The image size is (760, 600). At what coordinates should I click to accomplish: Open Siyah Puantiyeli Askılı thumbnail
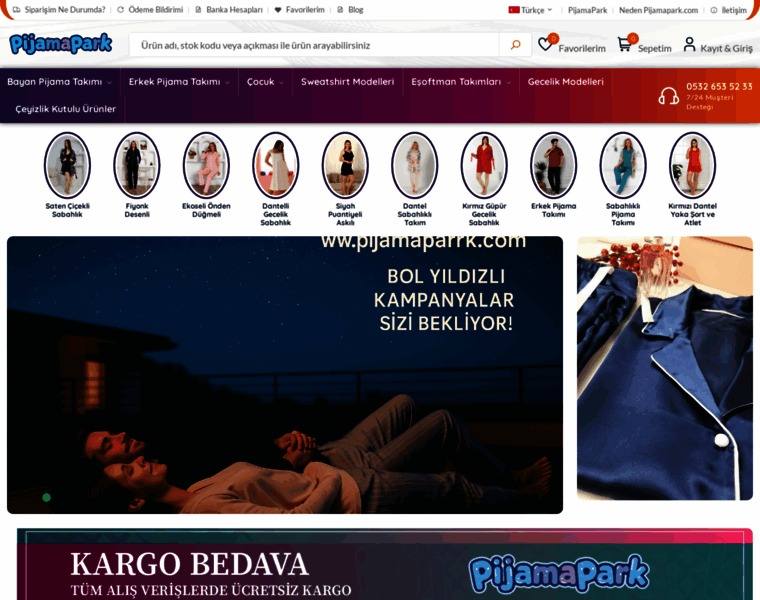click(x=345, y=165)
